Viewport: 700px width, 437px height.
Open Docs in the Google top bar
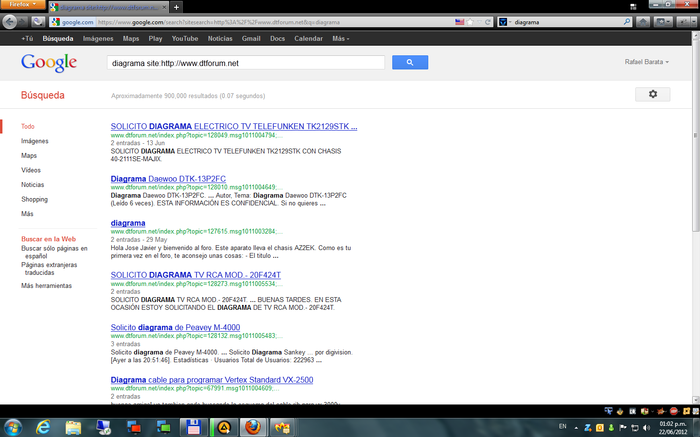point(277,38)
